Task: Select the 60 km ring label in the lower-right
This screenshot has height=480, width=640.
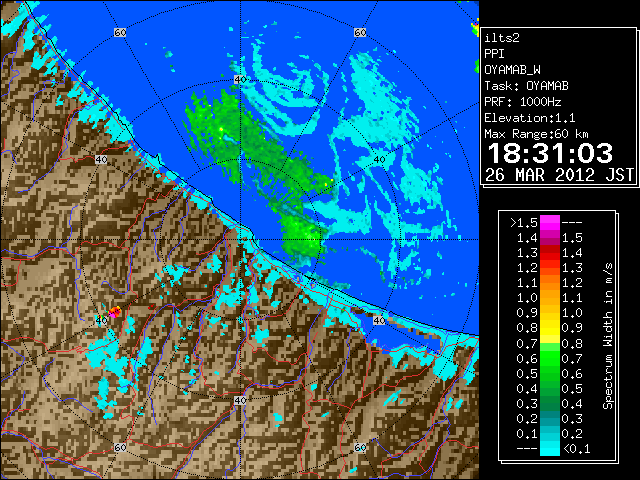Action: pyautogui.click(x=360, y=447)
